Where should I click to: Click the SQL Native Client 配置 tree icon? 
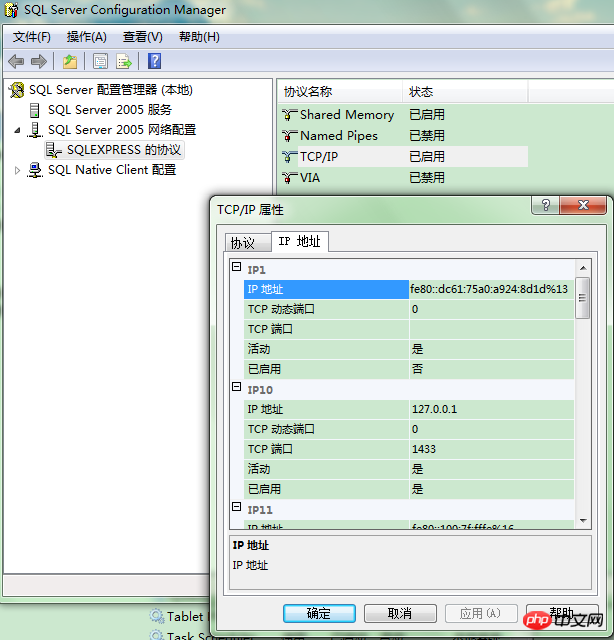point(35,170)
